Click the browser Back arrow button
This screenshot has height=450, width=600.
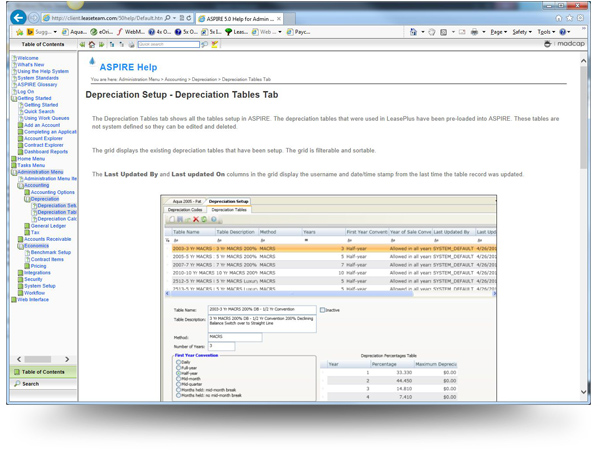click(18, 18)
